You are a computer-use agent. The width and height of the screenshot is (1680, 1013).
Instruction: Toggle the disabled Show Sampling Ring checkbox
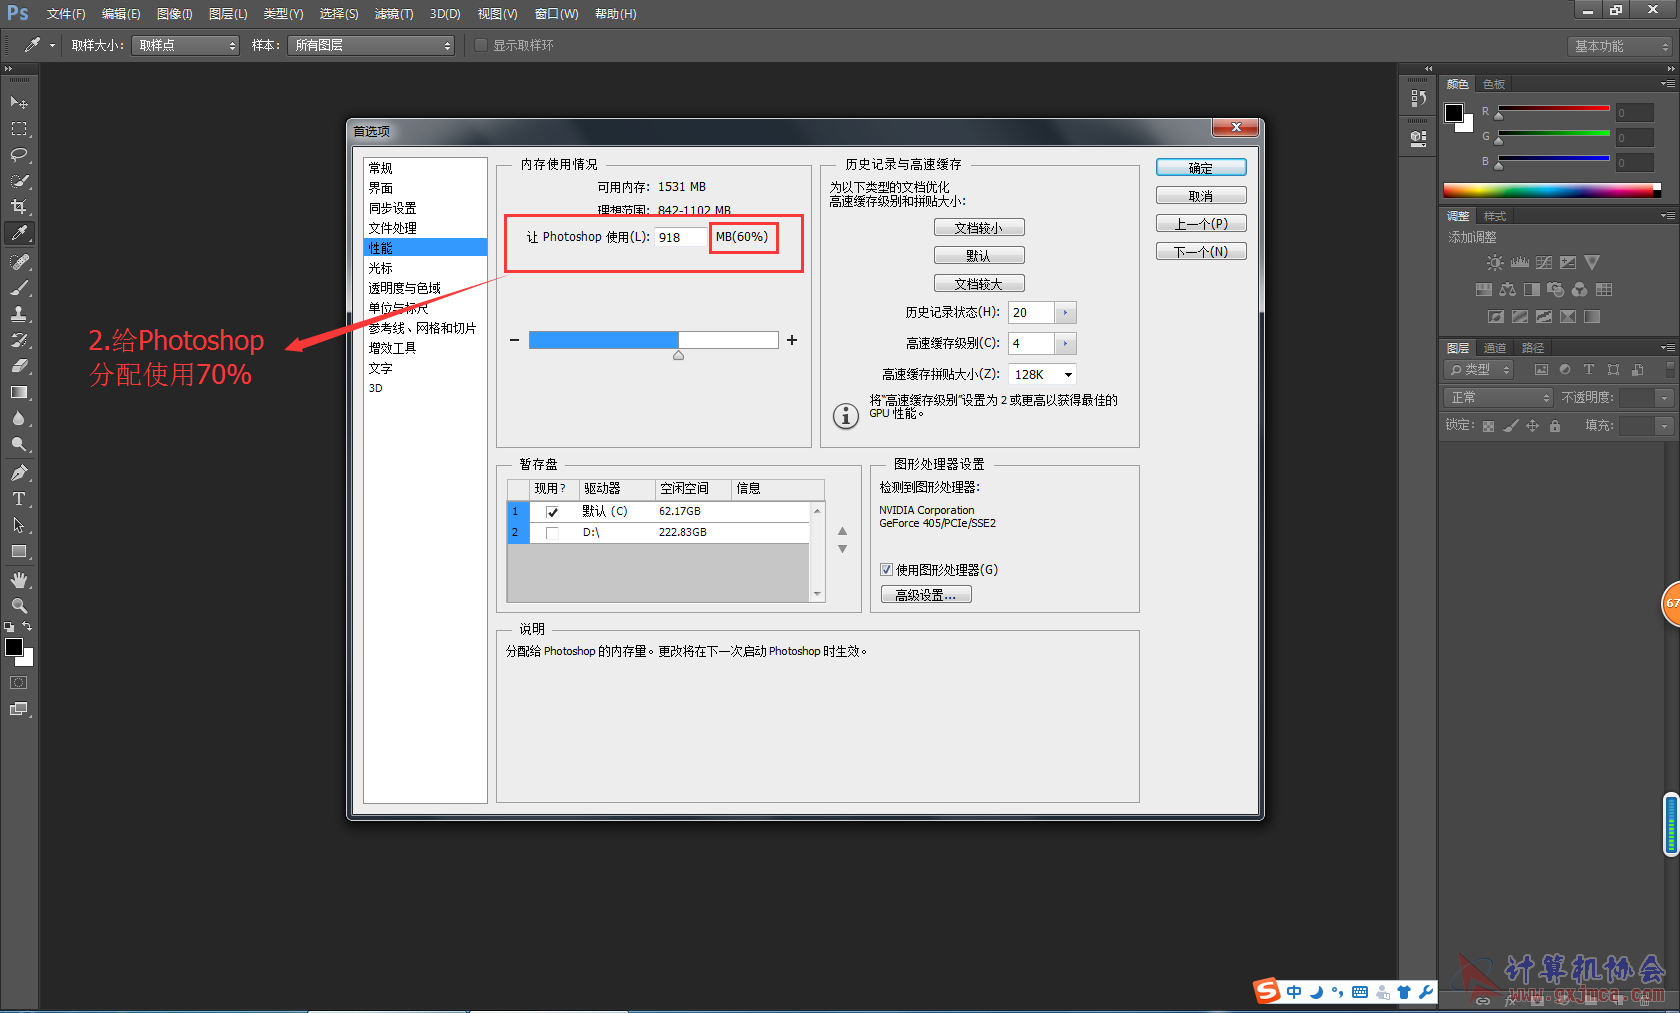pos(481,45)
